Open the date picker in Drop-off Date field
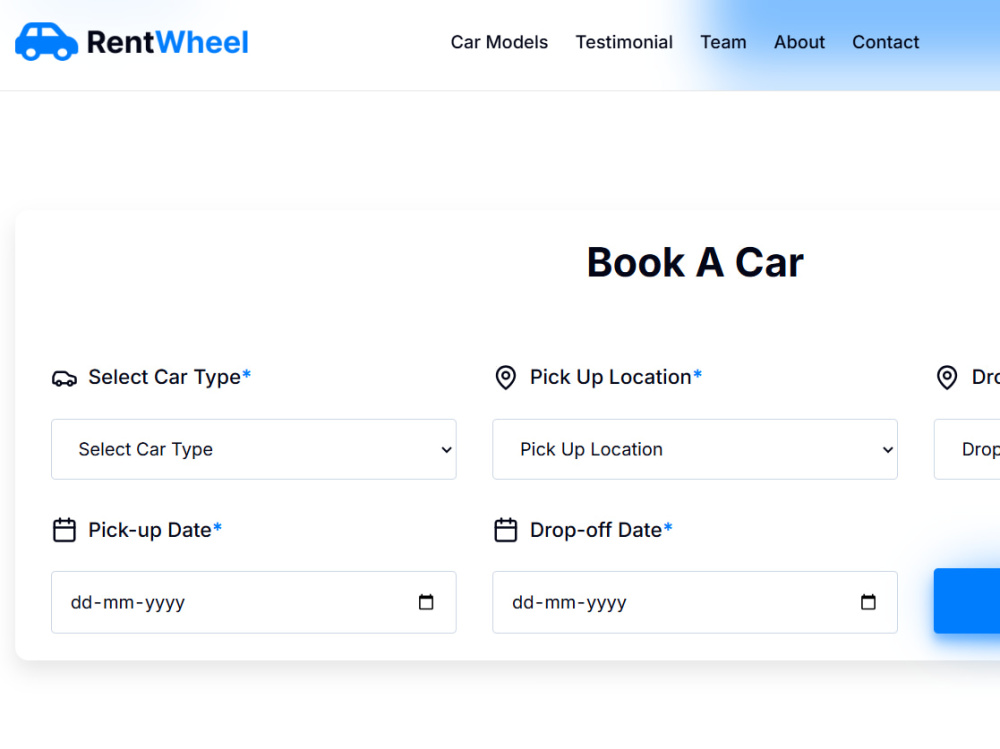Image resolution: width=1000 pixels, height=749 pixels. pos(868,602)
